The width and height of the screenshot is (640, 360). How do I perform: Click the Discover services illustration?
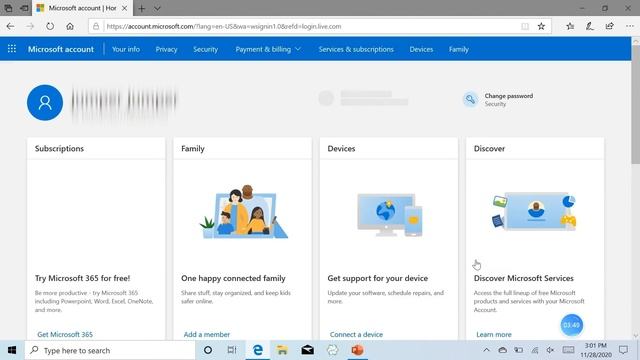click(535, 211)
